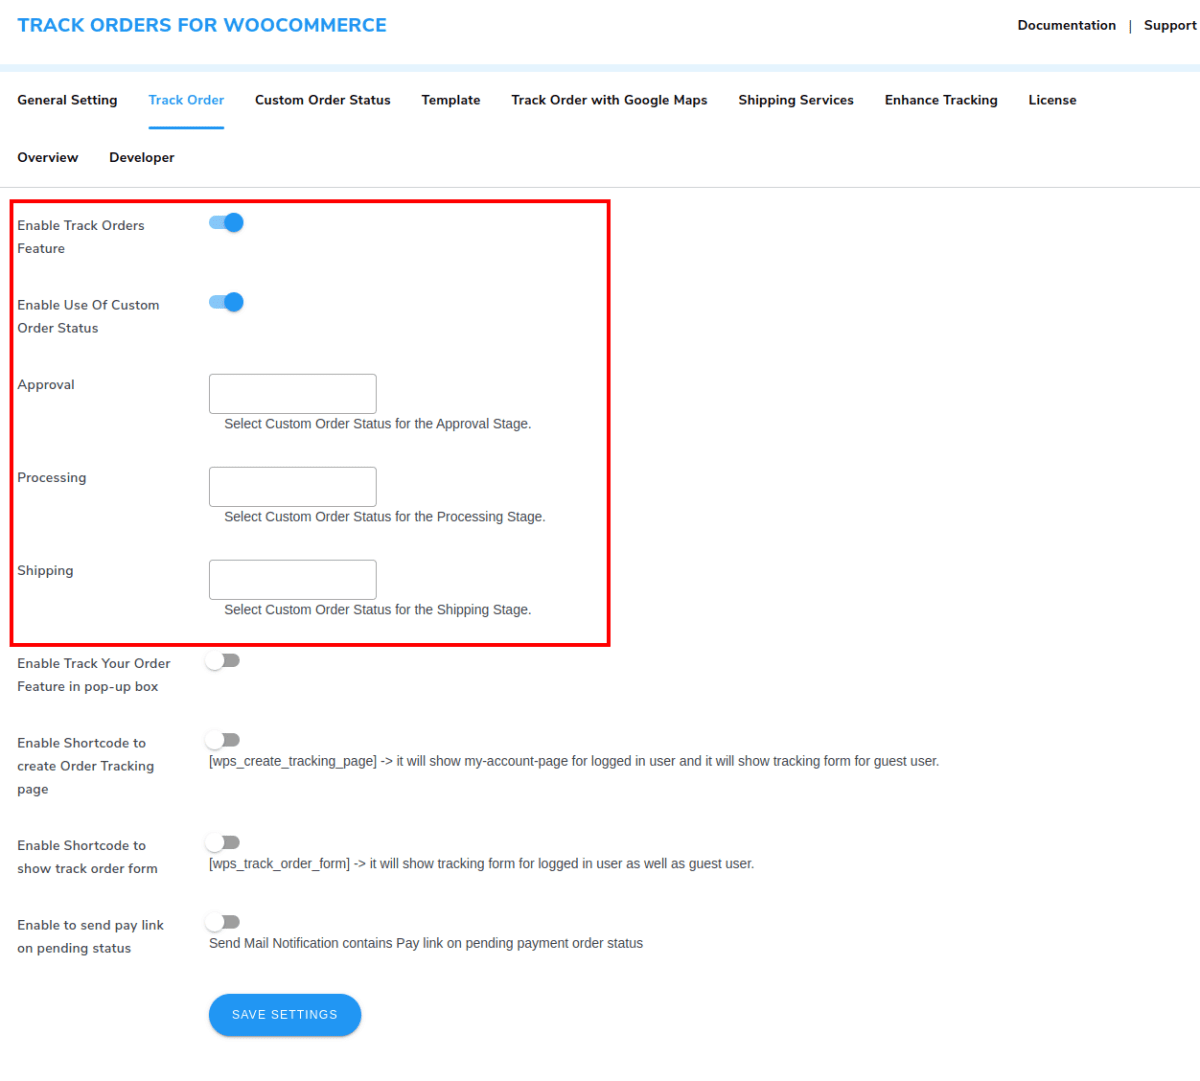Open the Documentation link
Screen dimensions: 1200x1081
click(x=1066, y=26)
